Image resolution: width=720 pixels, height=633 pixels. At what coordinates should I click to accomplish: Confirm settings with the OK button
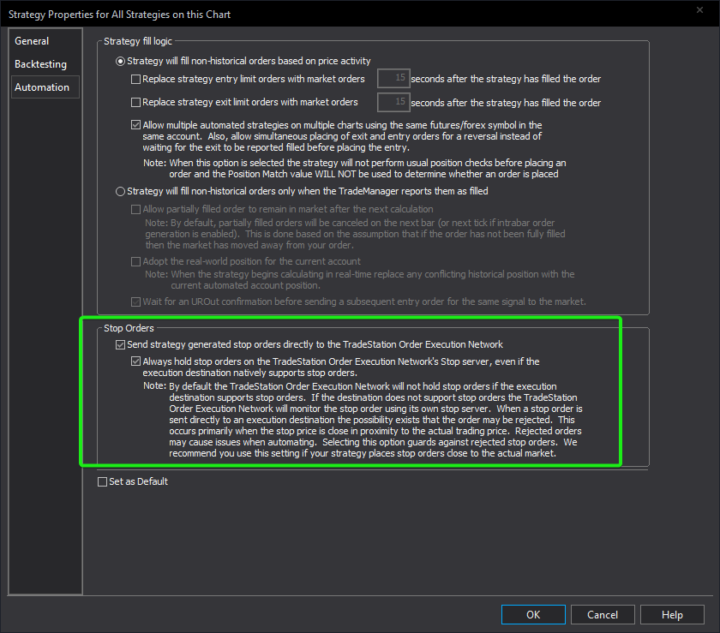tap(533, 615)
